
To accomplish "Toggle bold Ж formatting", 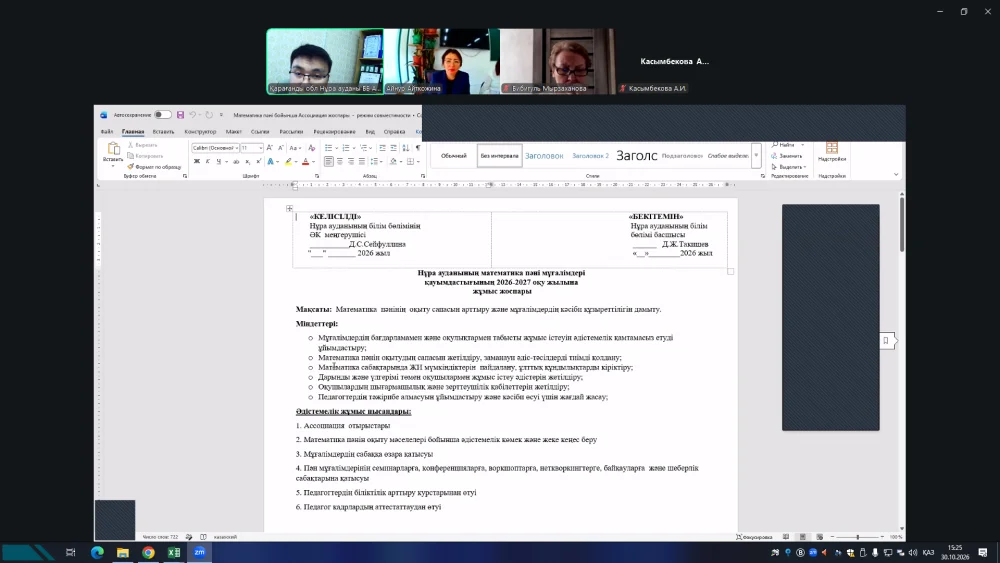I will (197, 162).
